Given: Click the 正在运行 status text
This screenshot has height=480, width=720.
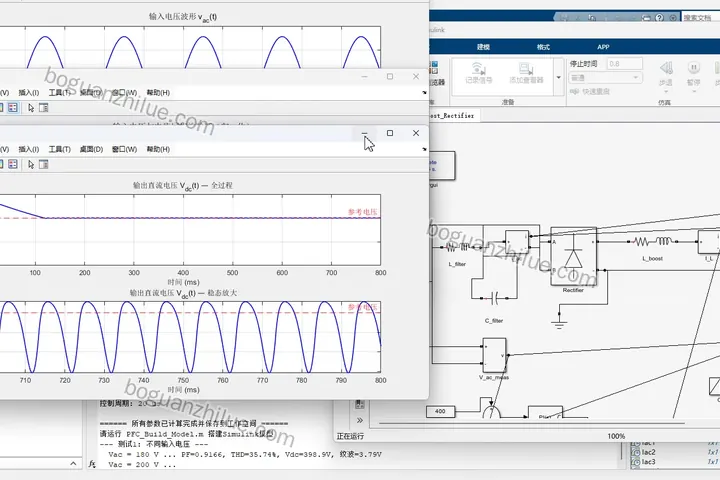Looking at the screenshot, I should tap(350, 436).
